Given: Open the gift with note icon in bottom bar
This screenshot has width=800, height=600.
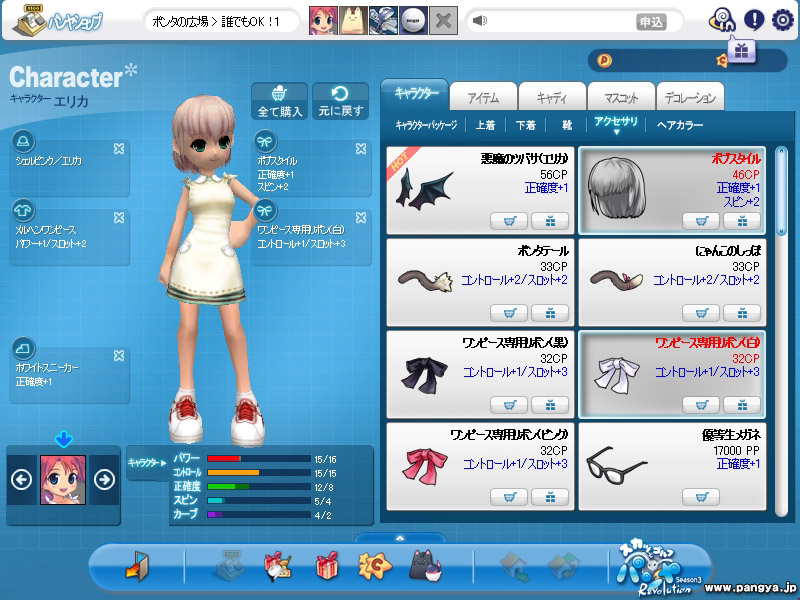Looking at the screenshot, I should [x=278, y=566].
